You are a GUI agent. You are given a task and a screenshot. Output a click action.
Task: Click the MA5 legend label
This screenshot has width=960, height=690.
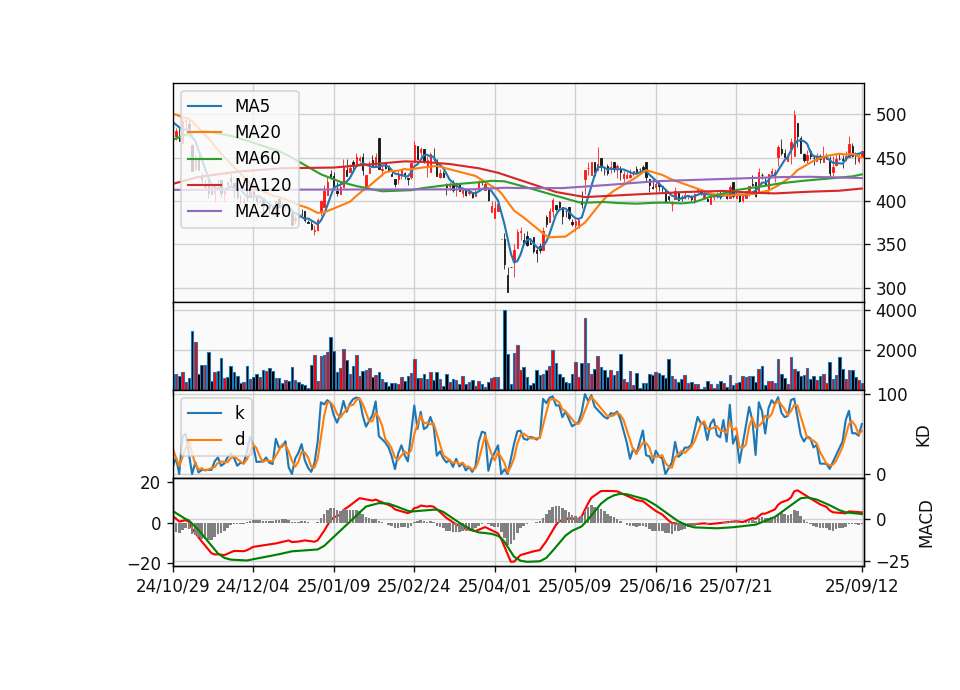click(x=252, y=106)
